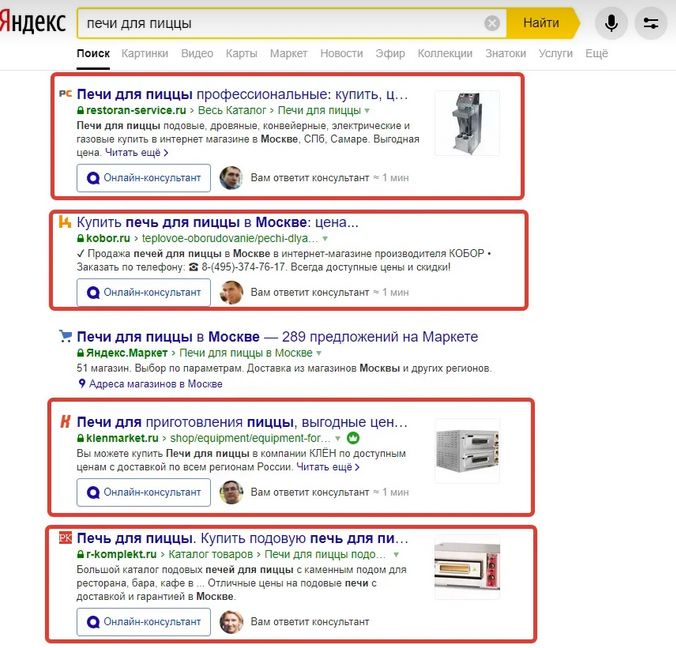The height and width of the screenshot is (648, 676).
Task: Switch to the Карты tab
Action: [241, 53]
